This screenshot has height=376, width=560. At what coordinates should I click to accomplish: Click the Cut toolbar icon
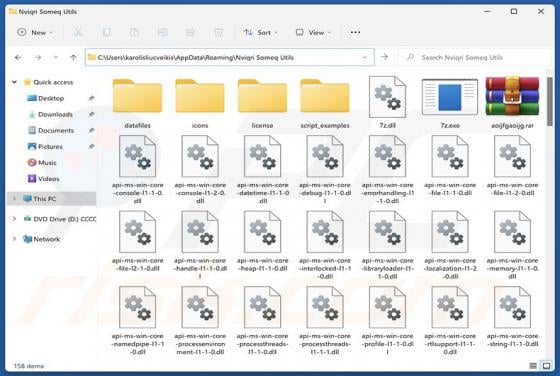point(78,32)
